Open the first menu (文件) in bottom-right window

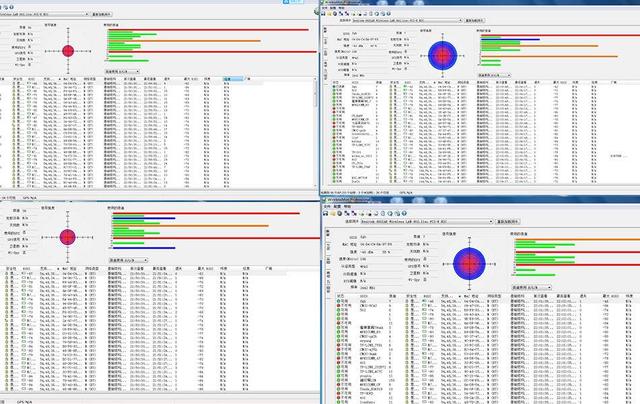(x=327, y=207)
